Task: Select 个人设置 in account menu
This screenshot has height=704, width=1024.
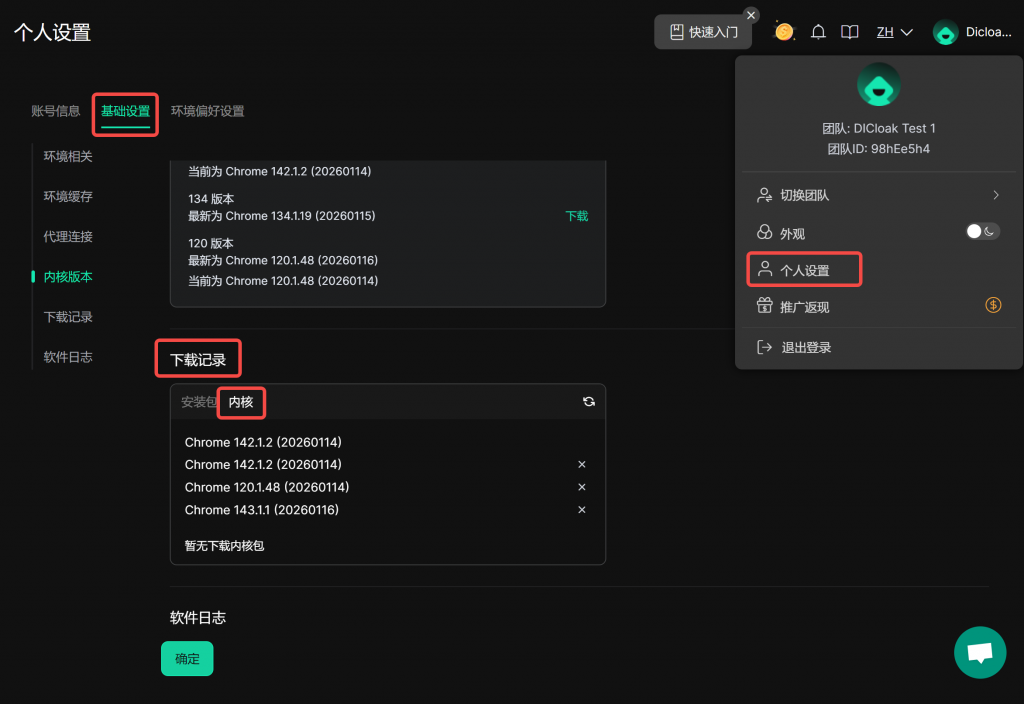Action: coord(804,270)
